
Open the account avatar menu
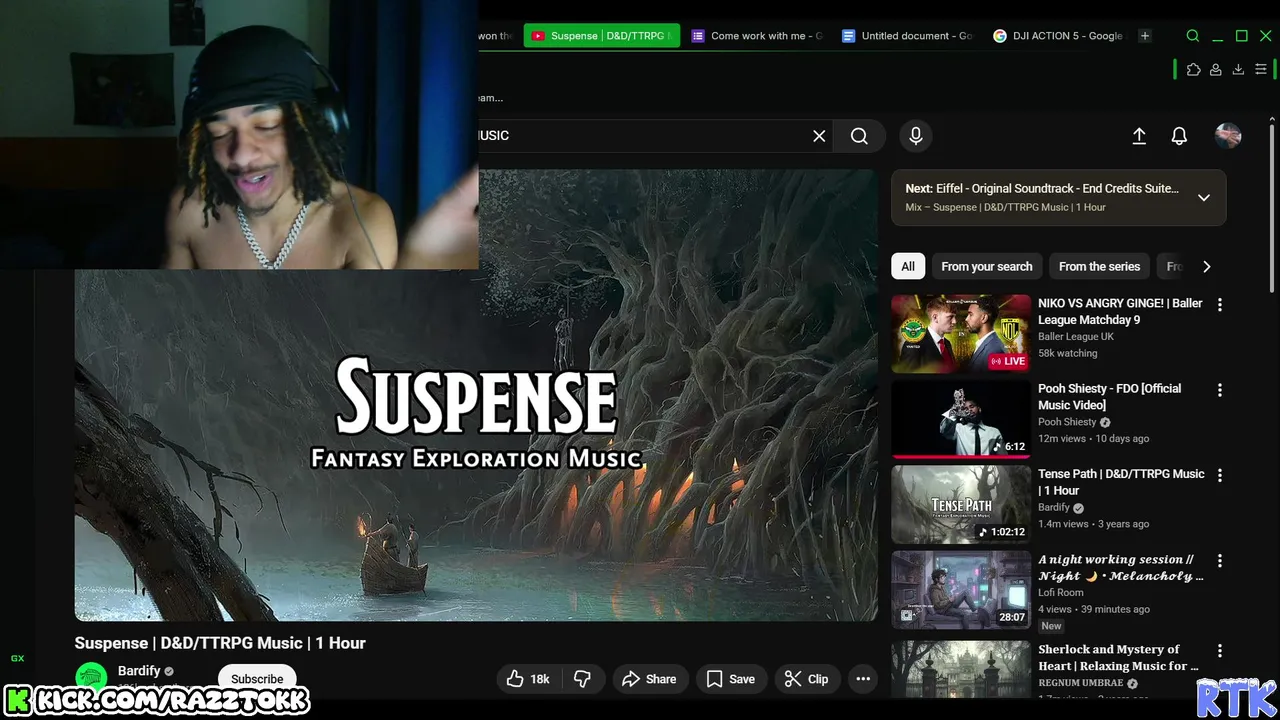(1228, 136)
